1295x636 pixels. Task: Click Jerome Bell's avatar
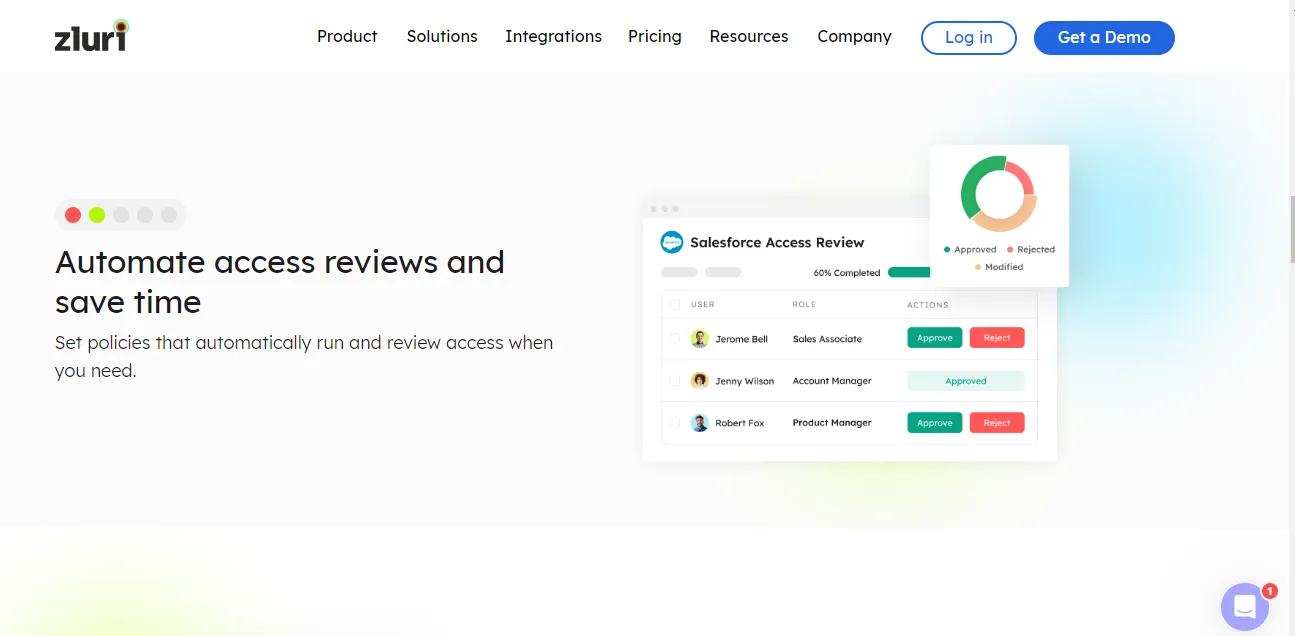[x=700, y=339]
